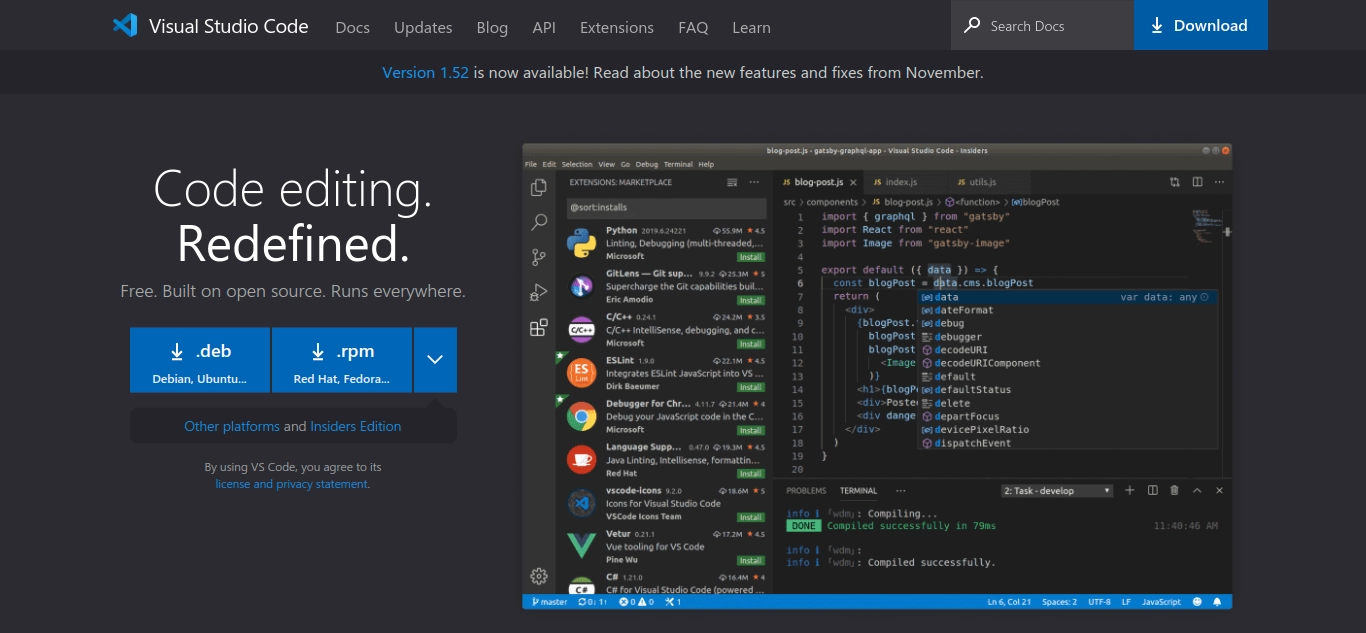
Task: Click the @sort:installs extensions search box
Action: [665, 207]
